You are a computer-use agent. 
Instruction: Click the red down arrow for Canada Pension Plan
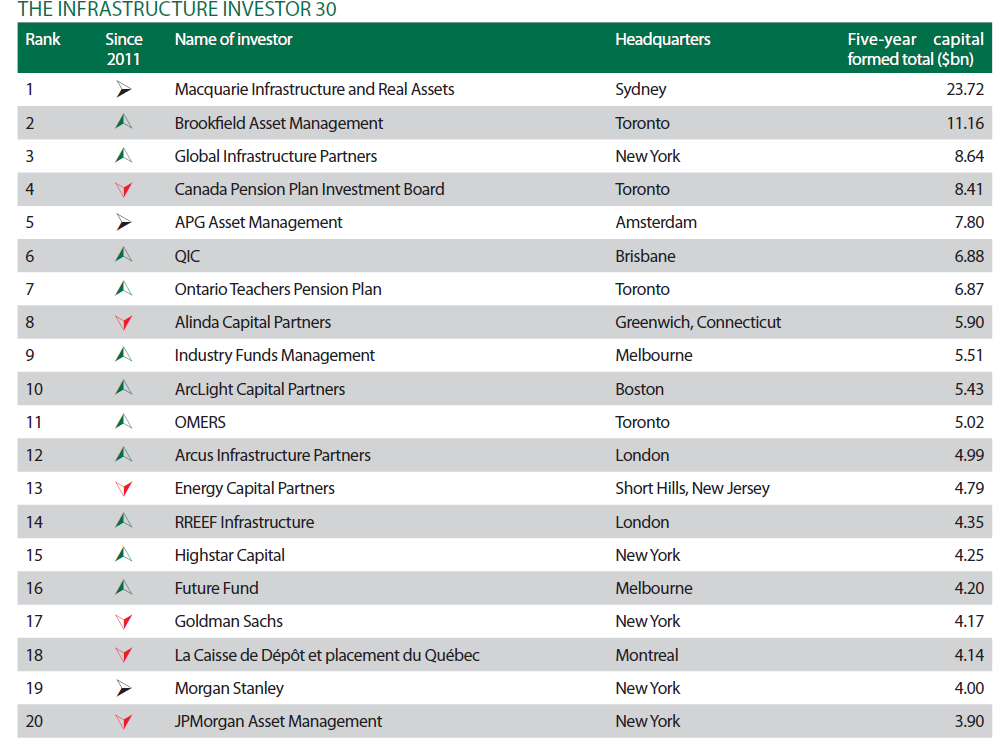pos(124,189)
